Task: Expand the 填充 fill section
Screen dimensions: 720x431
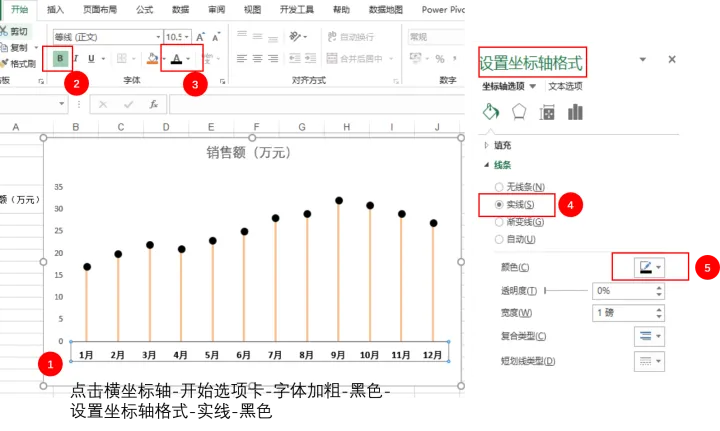Action: pos(486,146)
